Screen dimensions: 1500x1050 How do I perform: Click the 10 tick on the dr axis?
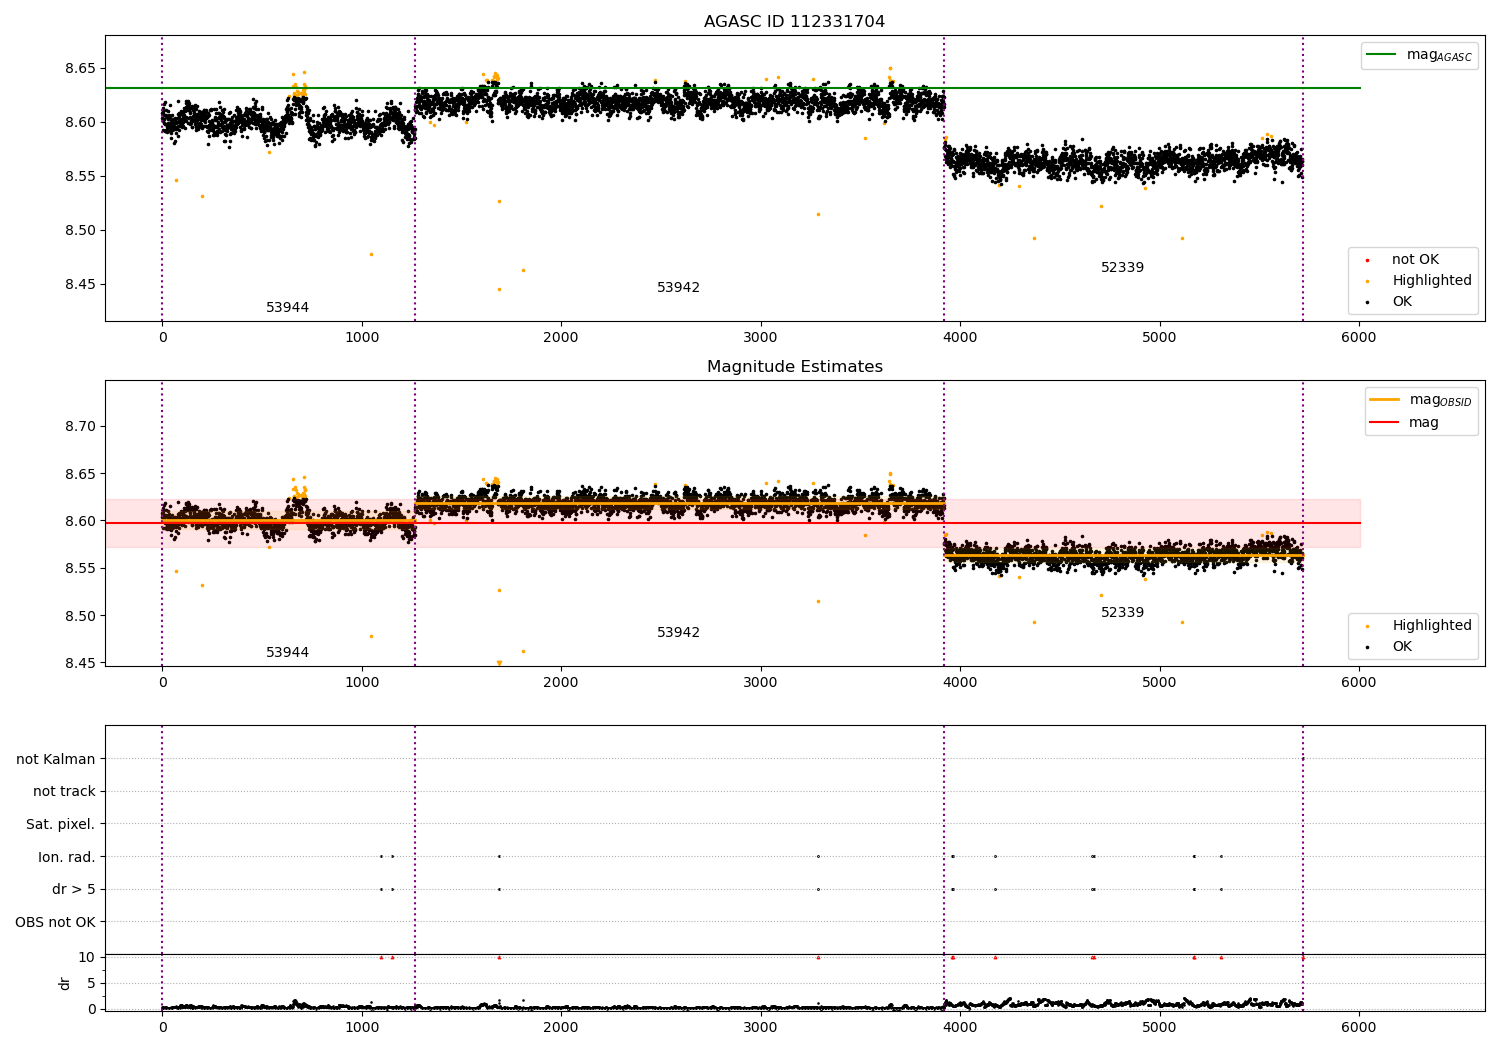87,958
